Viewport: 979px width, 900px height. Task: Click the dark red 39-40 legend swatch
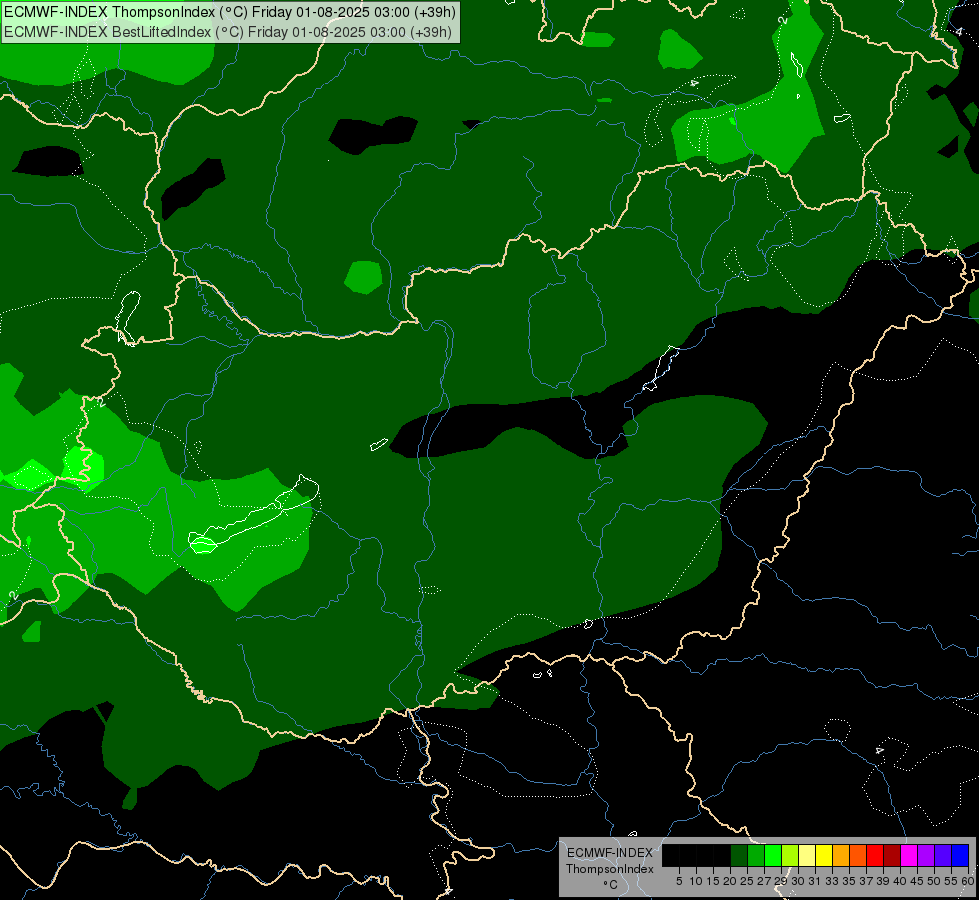click(x=892, y=856)
